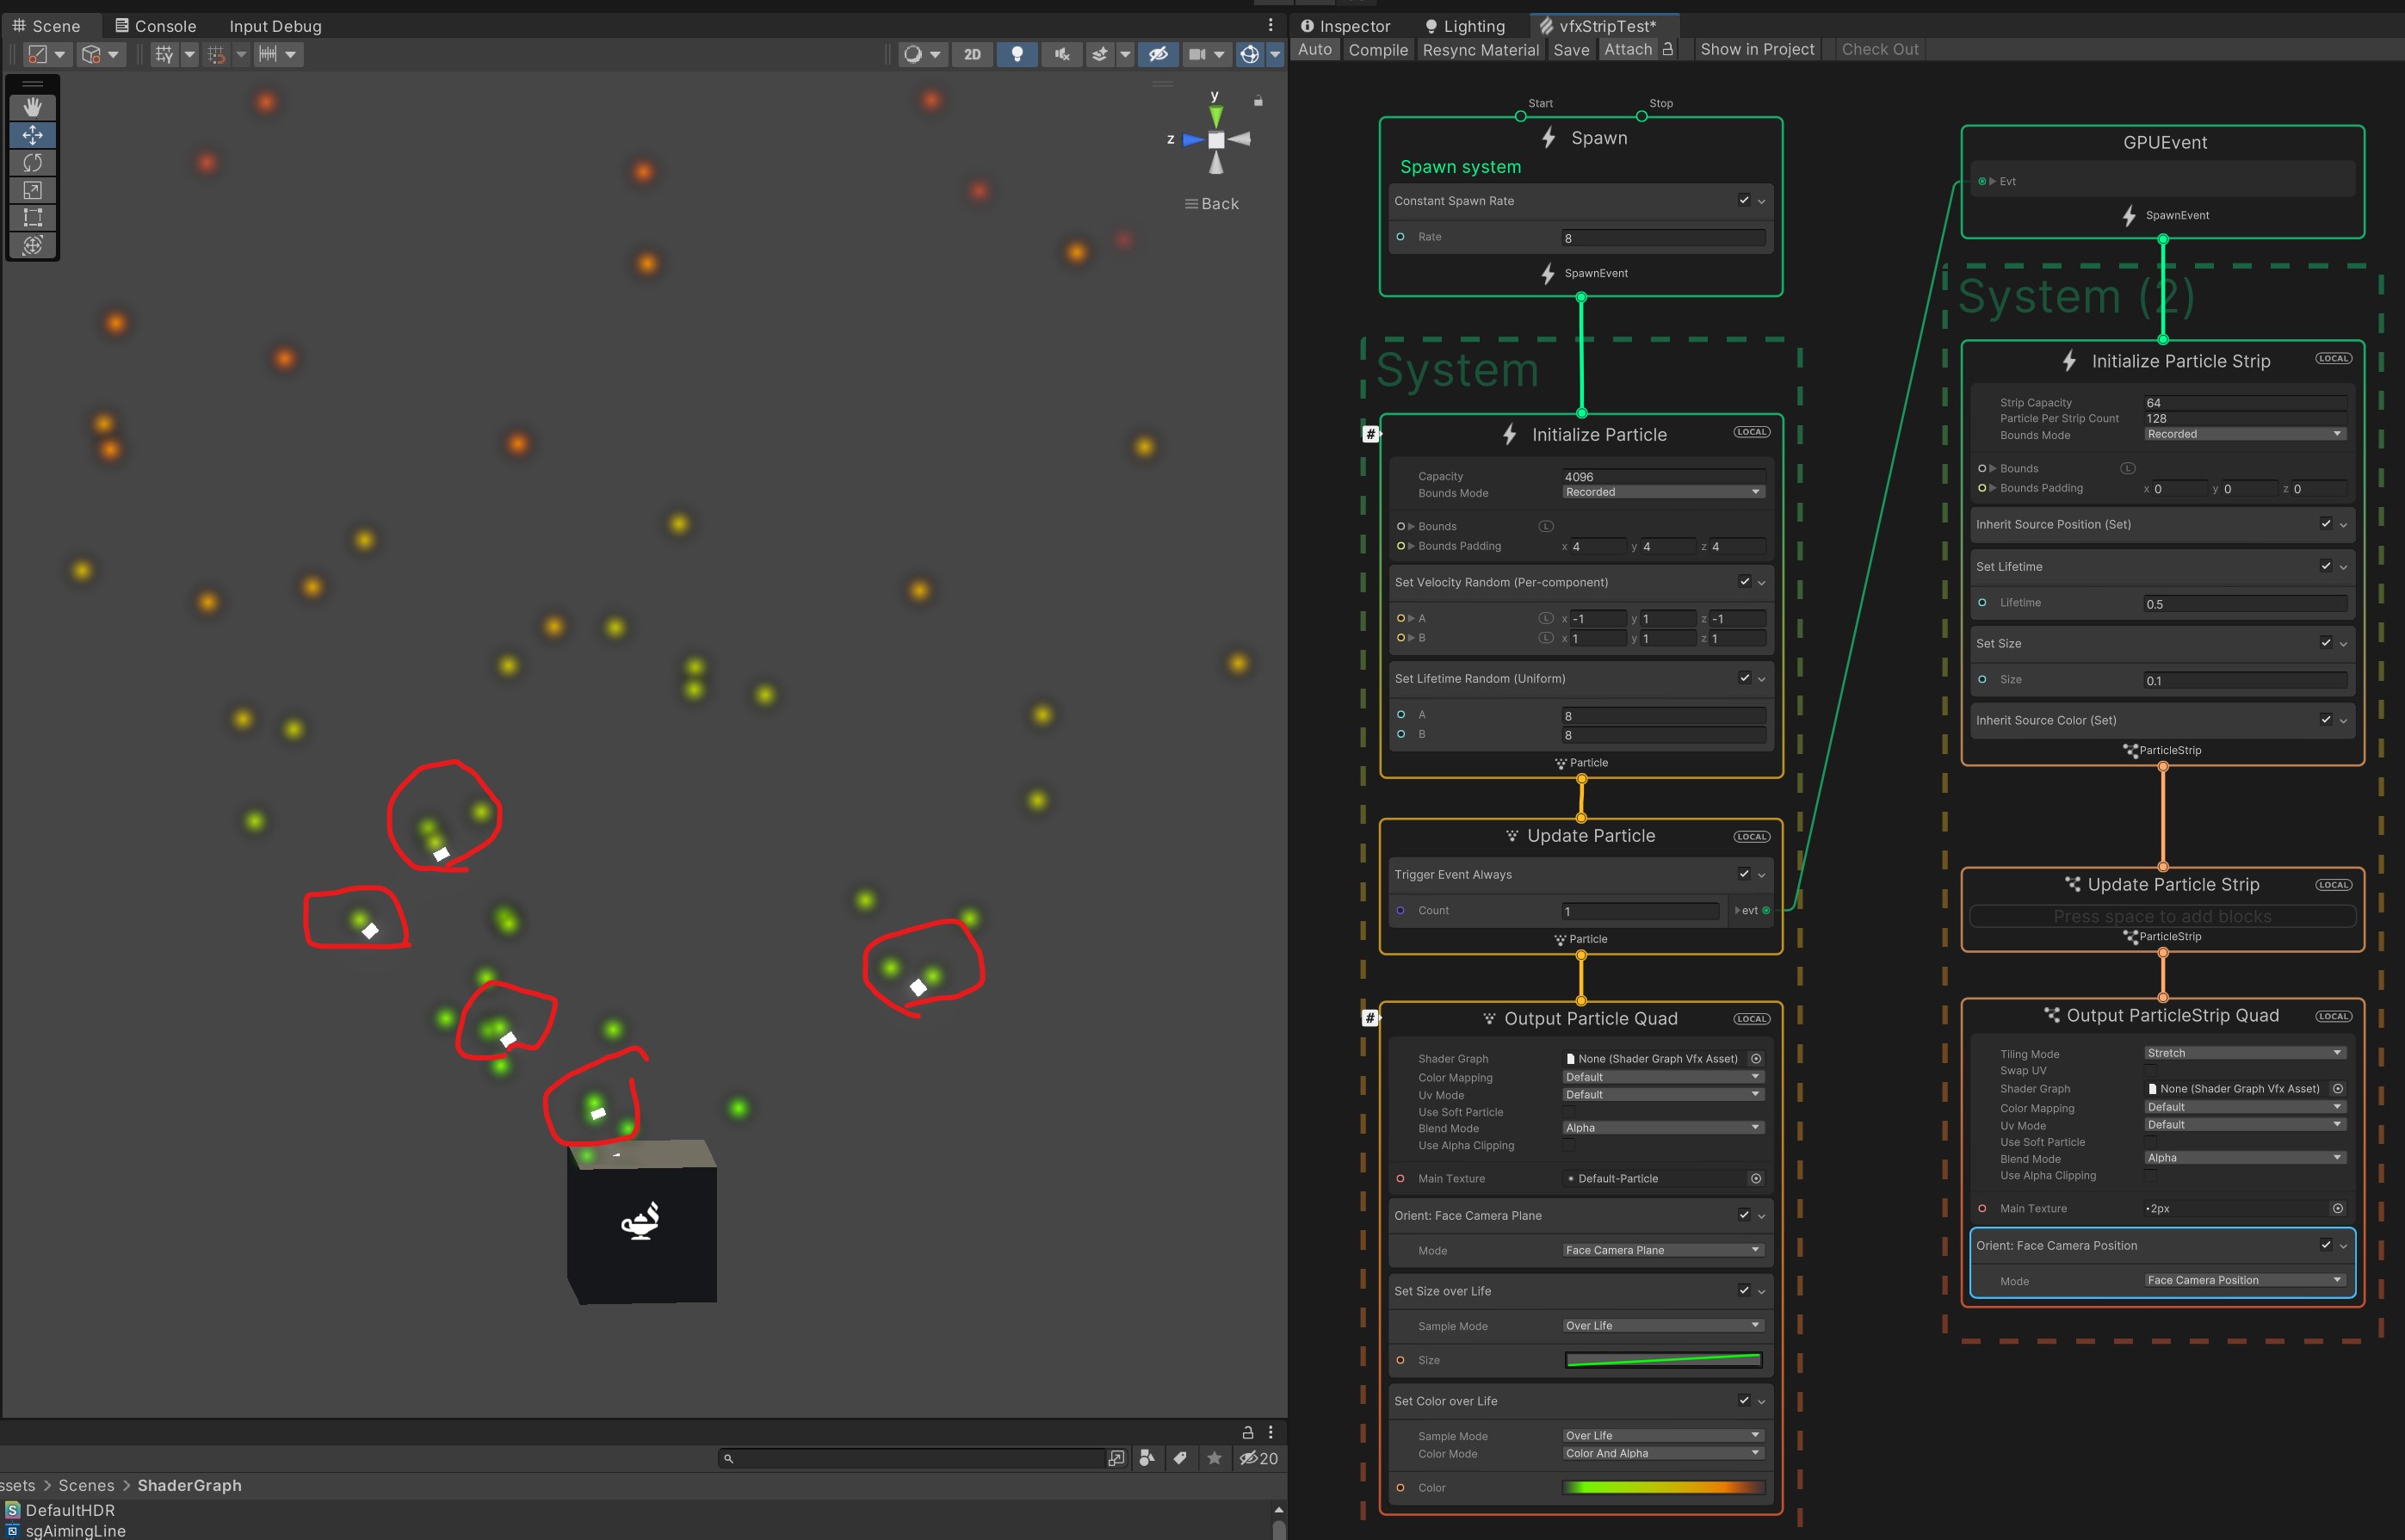
Task: Open the Color over Life gradient swatch
Action: (x=1662, y=1487)
